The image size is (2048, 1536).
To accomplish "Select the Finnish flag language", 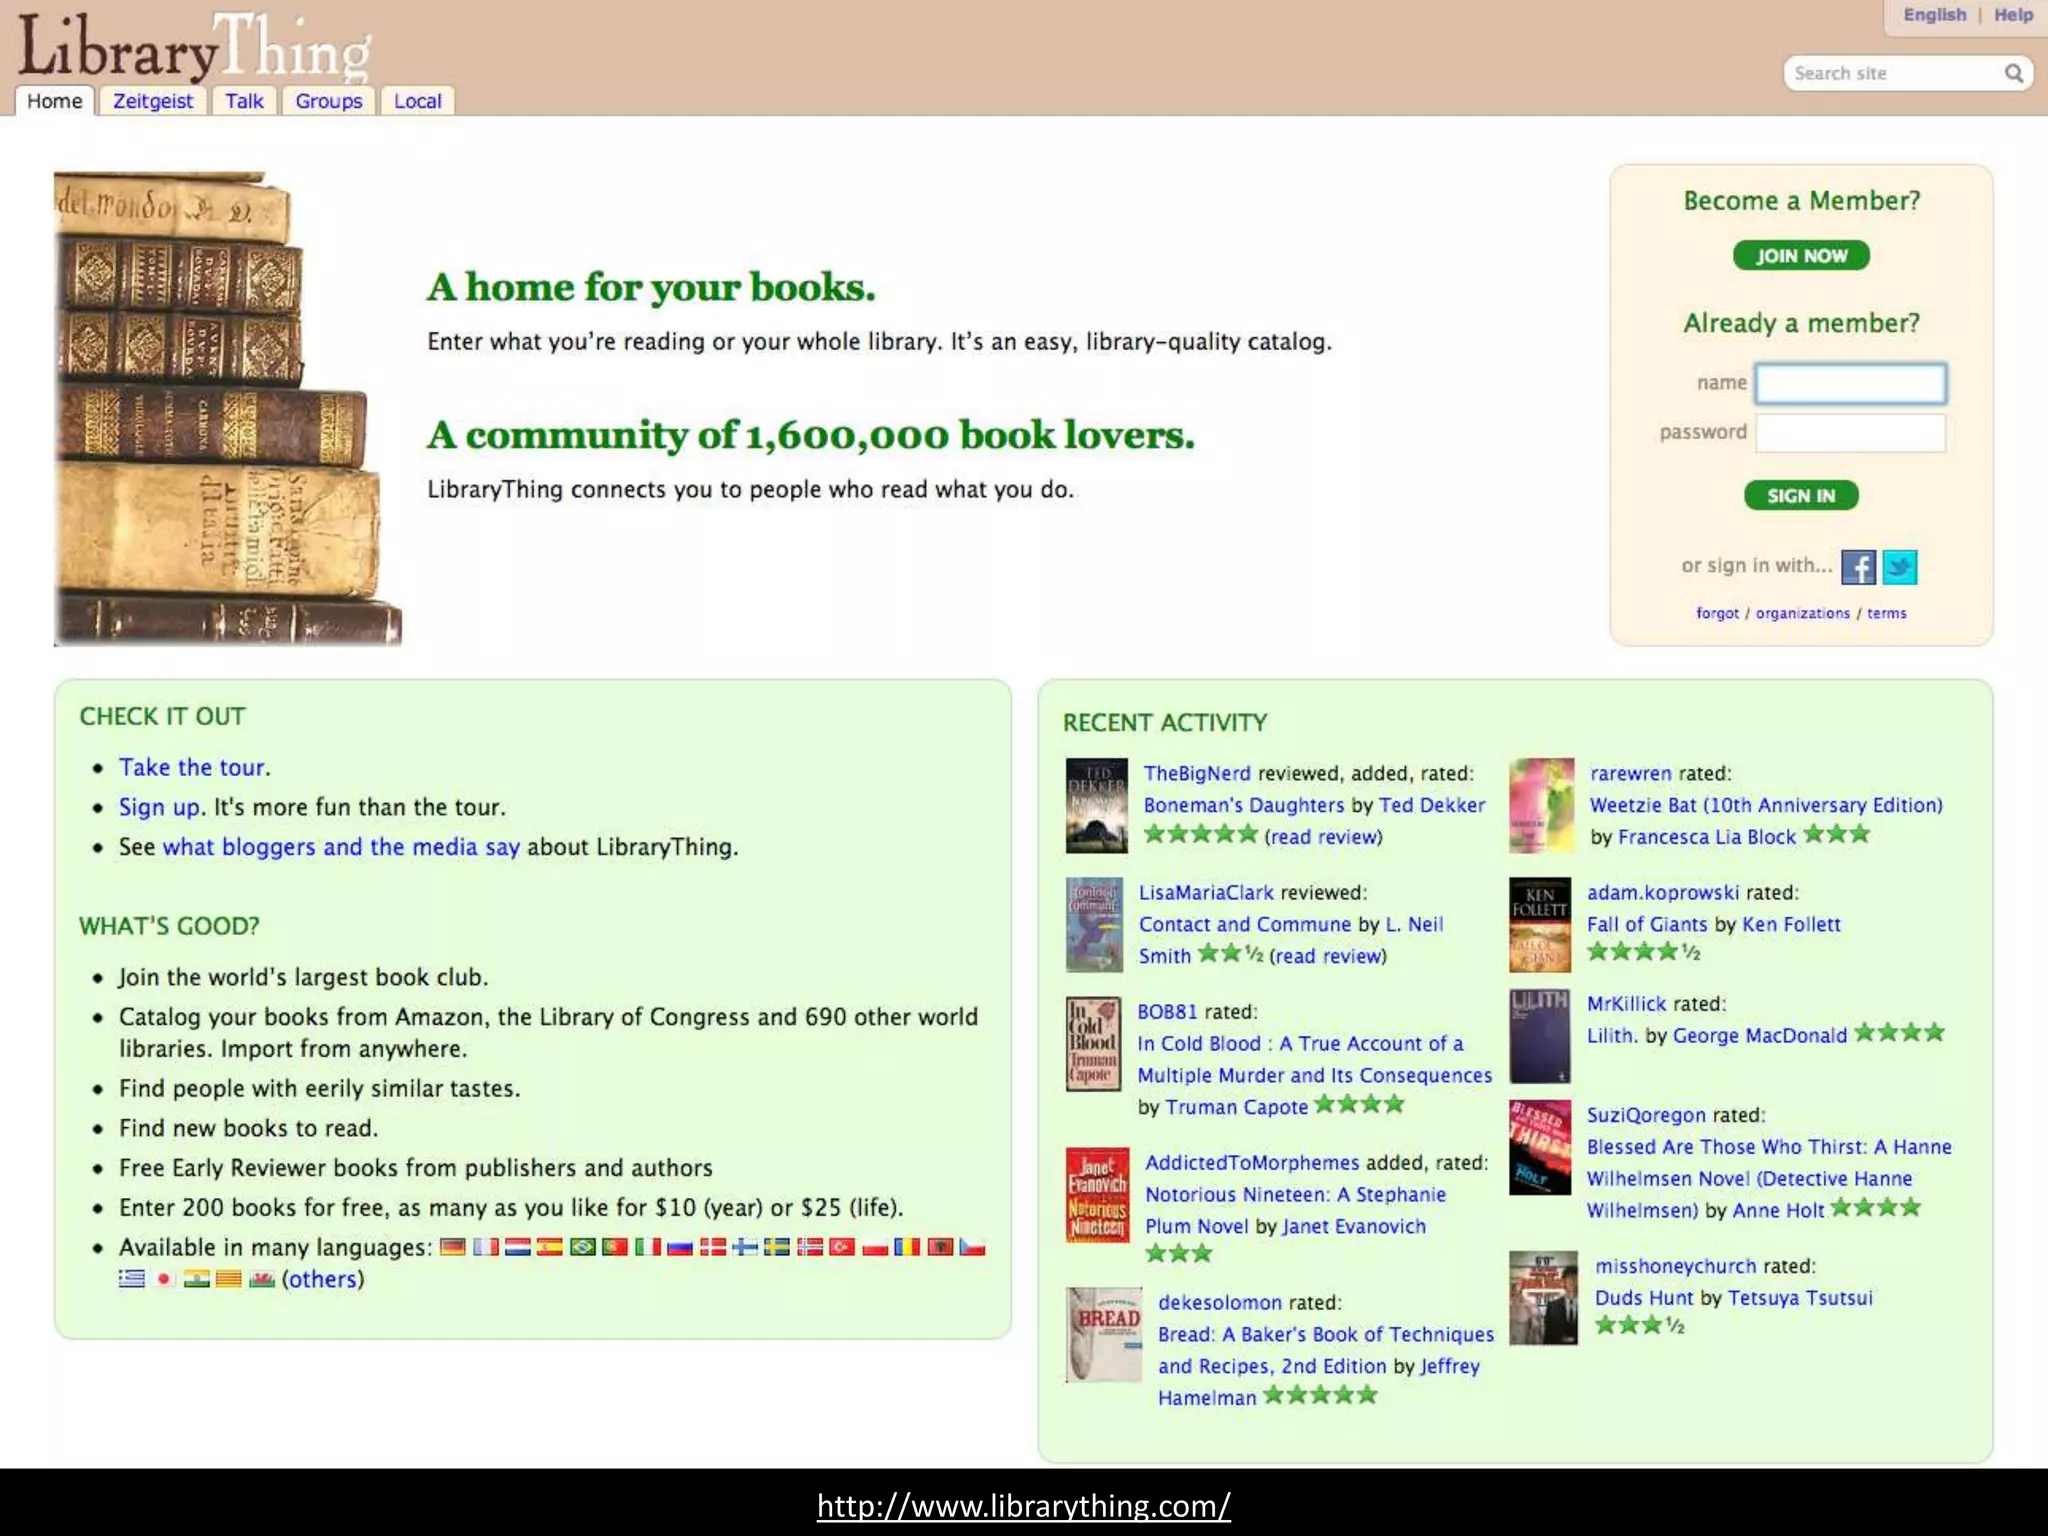I will pos(745,1247).
